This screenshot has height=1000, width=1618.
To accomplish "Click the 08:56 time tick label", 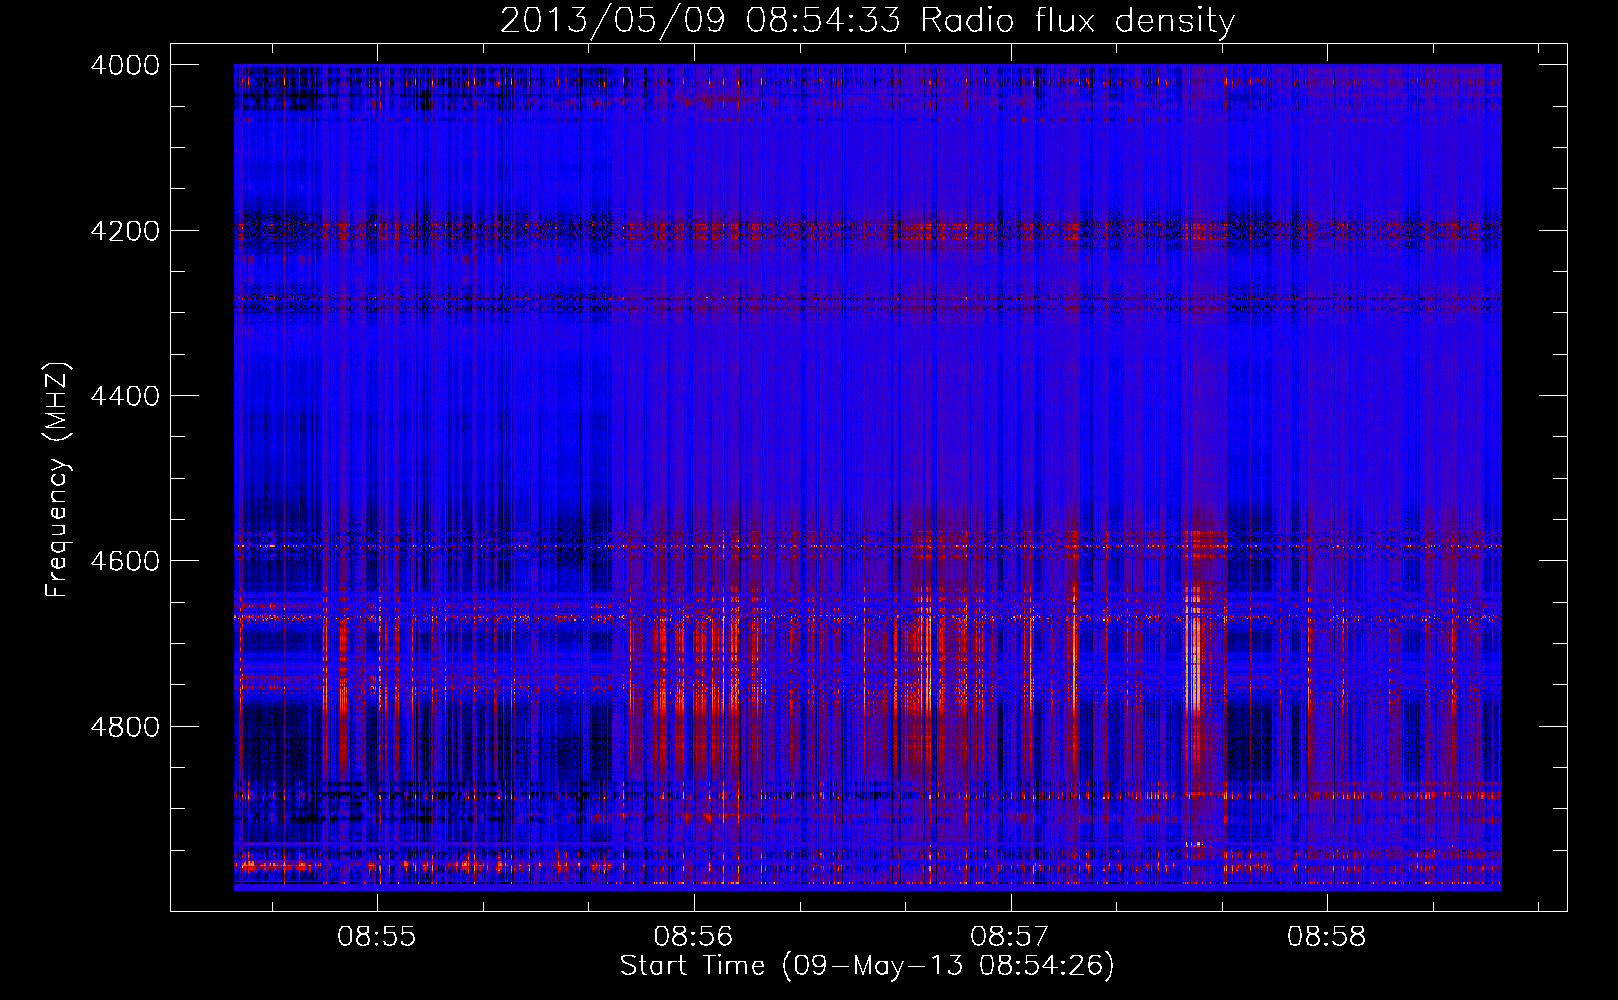I will [x=693, y=937].
